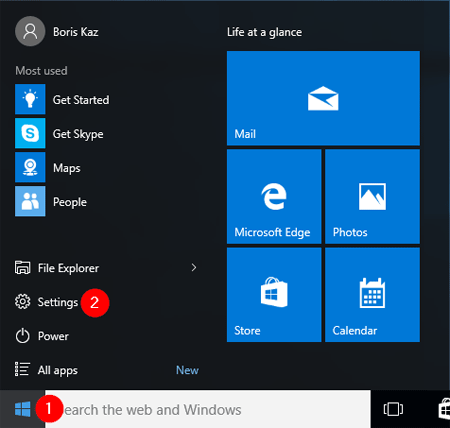Image resolution: width=450 pixels, height=428 pixels.
Task: Click the Store icon on the taskbar
Action: pyautogui.click(x=444, y=409)
